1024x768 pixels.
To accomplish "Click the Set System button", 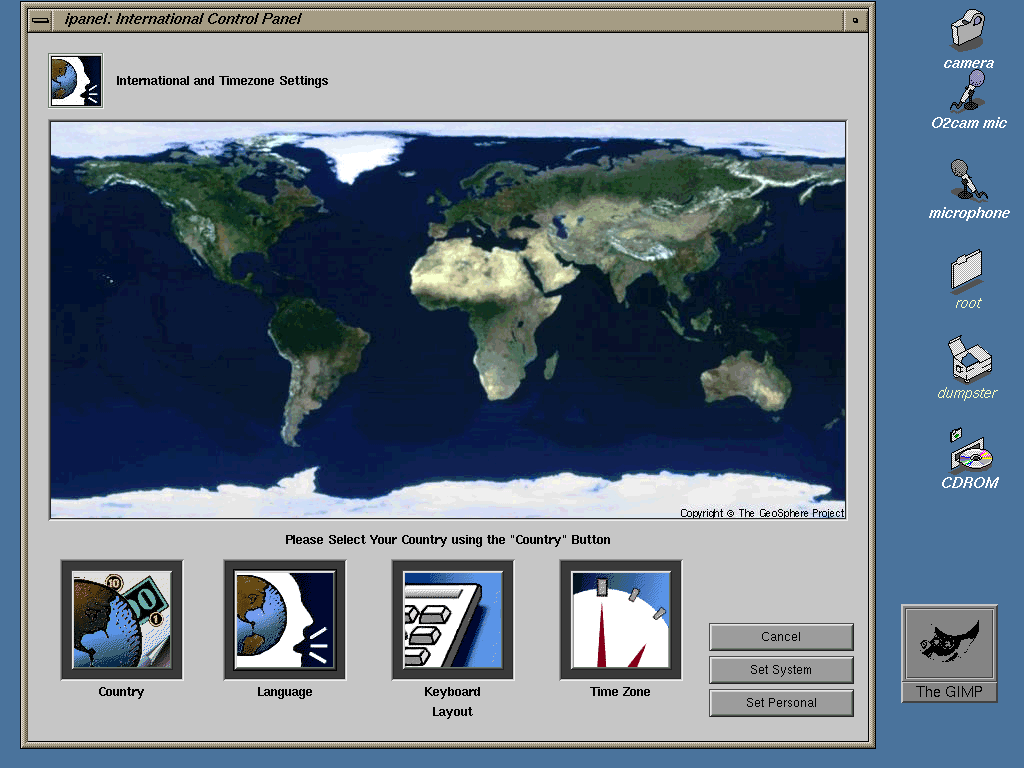I will pos(781,670).
